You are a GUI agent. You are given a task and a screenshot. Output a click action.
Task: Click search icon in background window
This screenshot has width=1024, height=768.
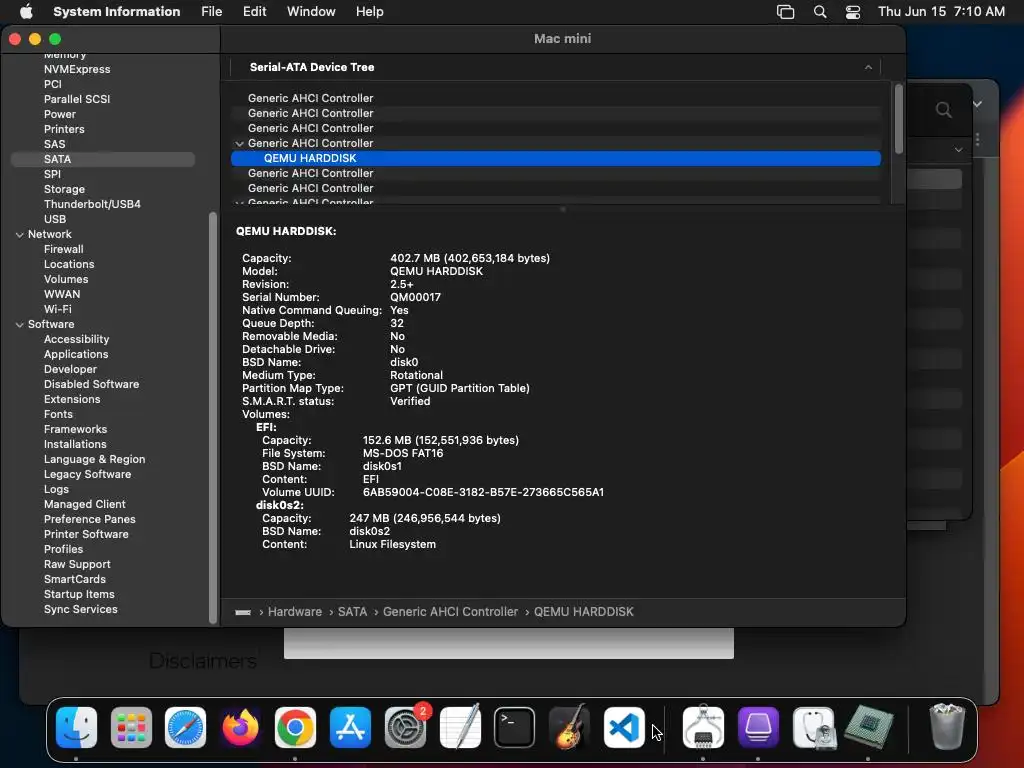pos(943,110)
